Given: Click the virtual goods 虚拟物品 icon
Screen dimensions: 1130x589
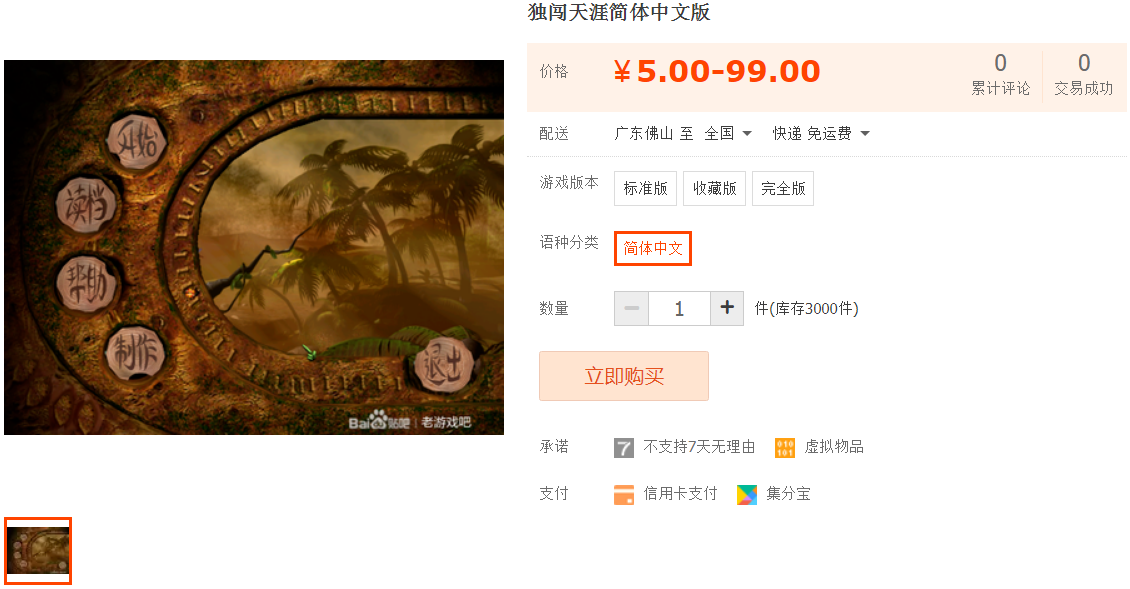Looking at the screenshot, I should coord(785,448).
